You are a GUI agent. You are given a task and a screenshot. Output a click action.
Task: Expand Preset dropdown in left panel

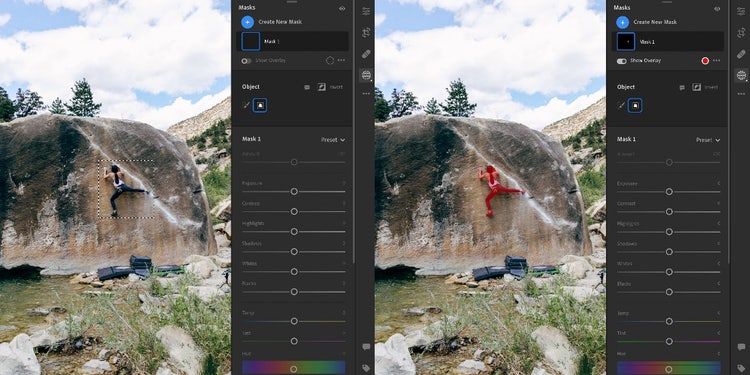click(x=333, y=140)
